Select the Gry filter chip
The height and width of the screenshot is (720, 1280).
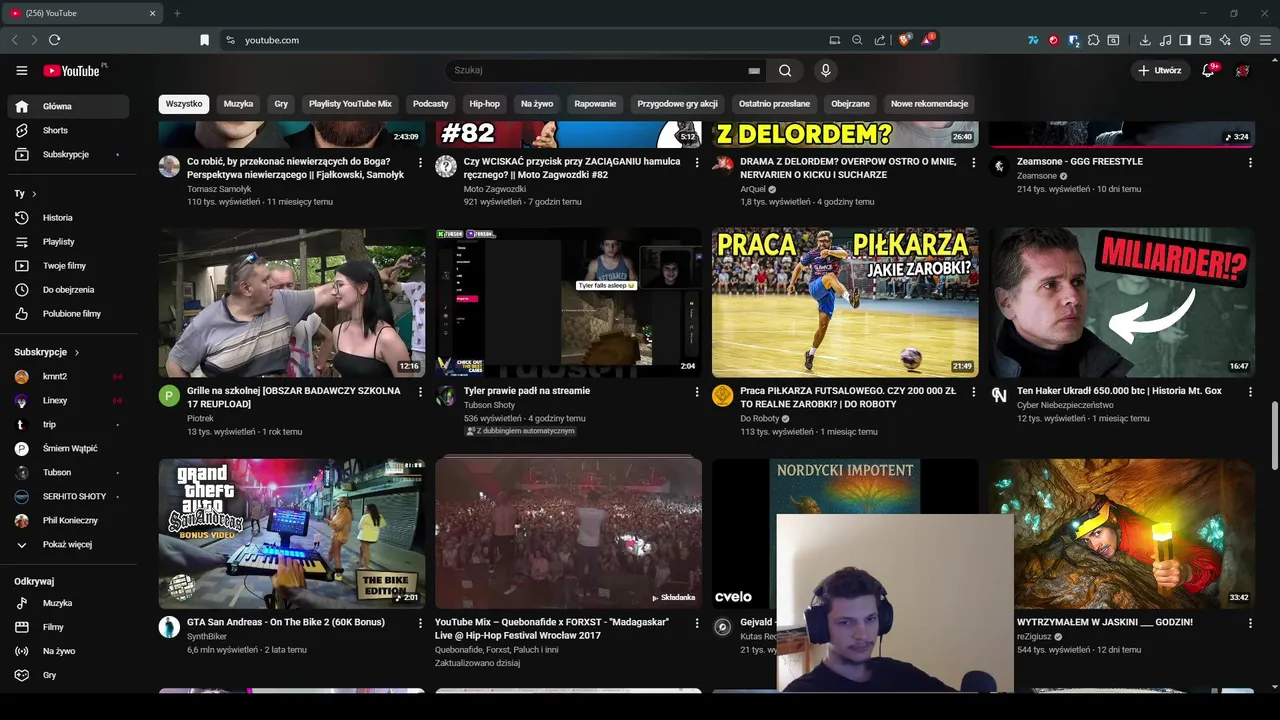(281, 104)
